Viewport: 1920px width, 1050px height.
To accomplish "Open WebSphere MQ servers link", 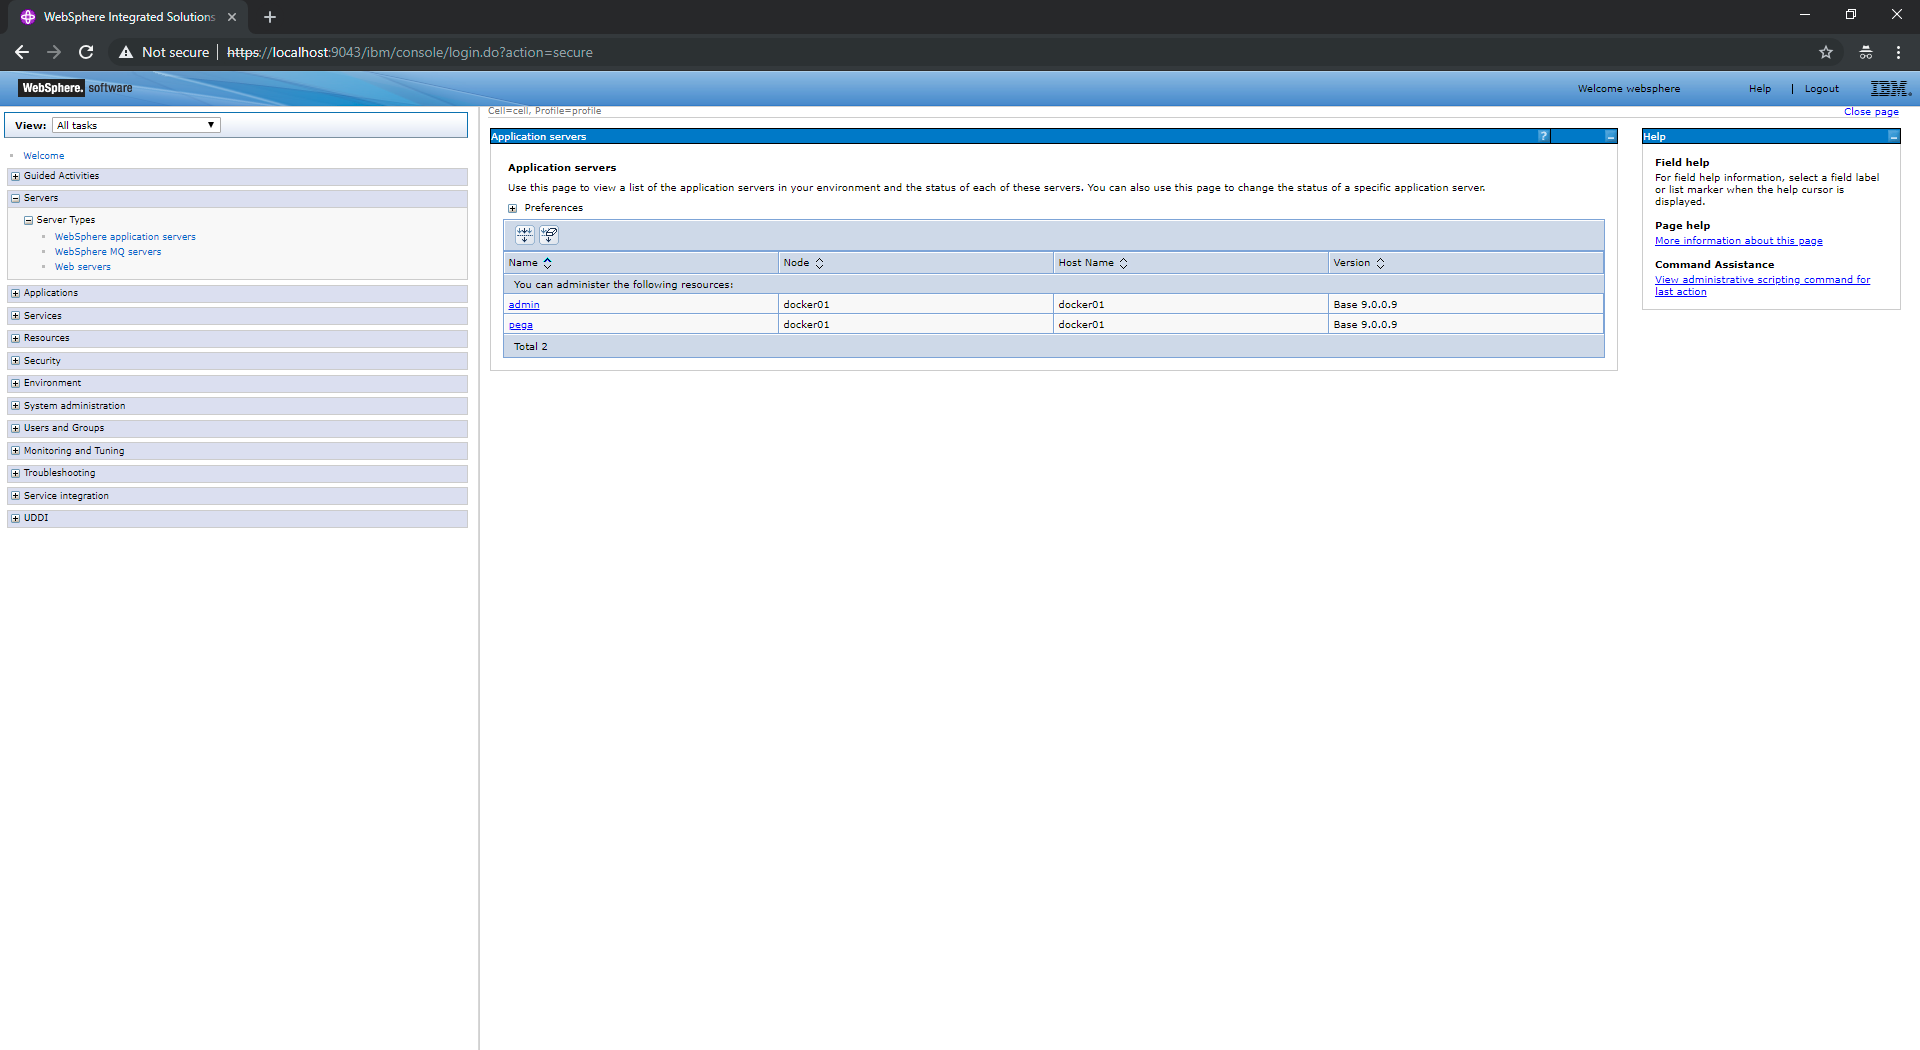I will click(x=108, y=252).
